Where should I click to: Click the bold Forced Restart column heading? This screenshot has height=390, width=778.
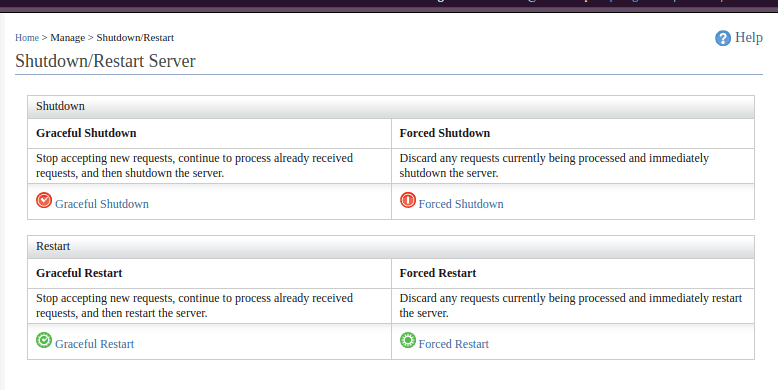click(438, 273)
